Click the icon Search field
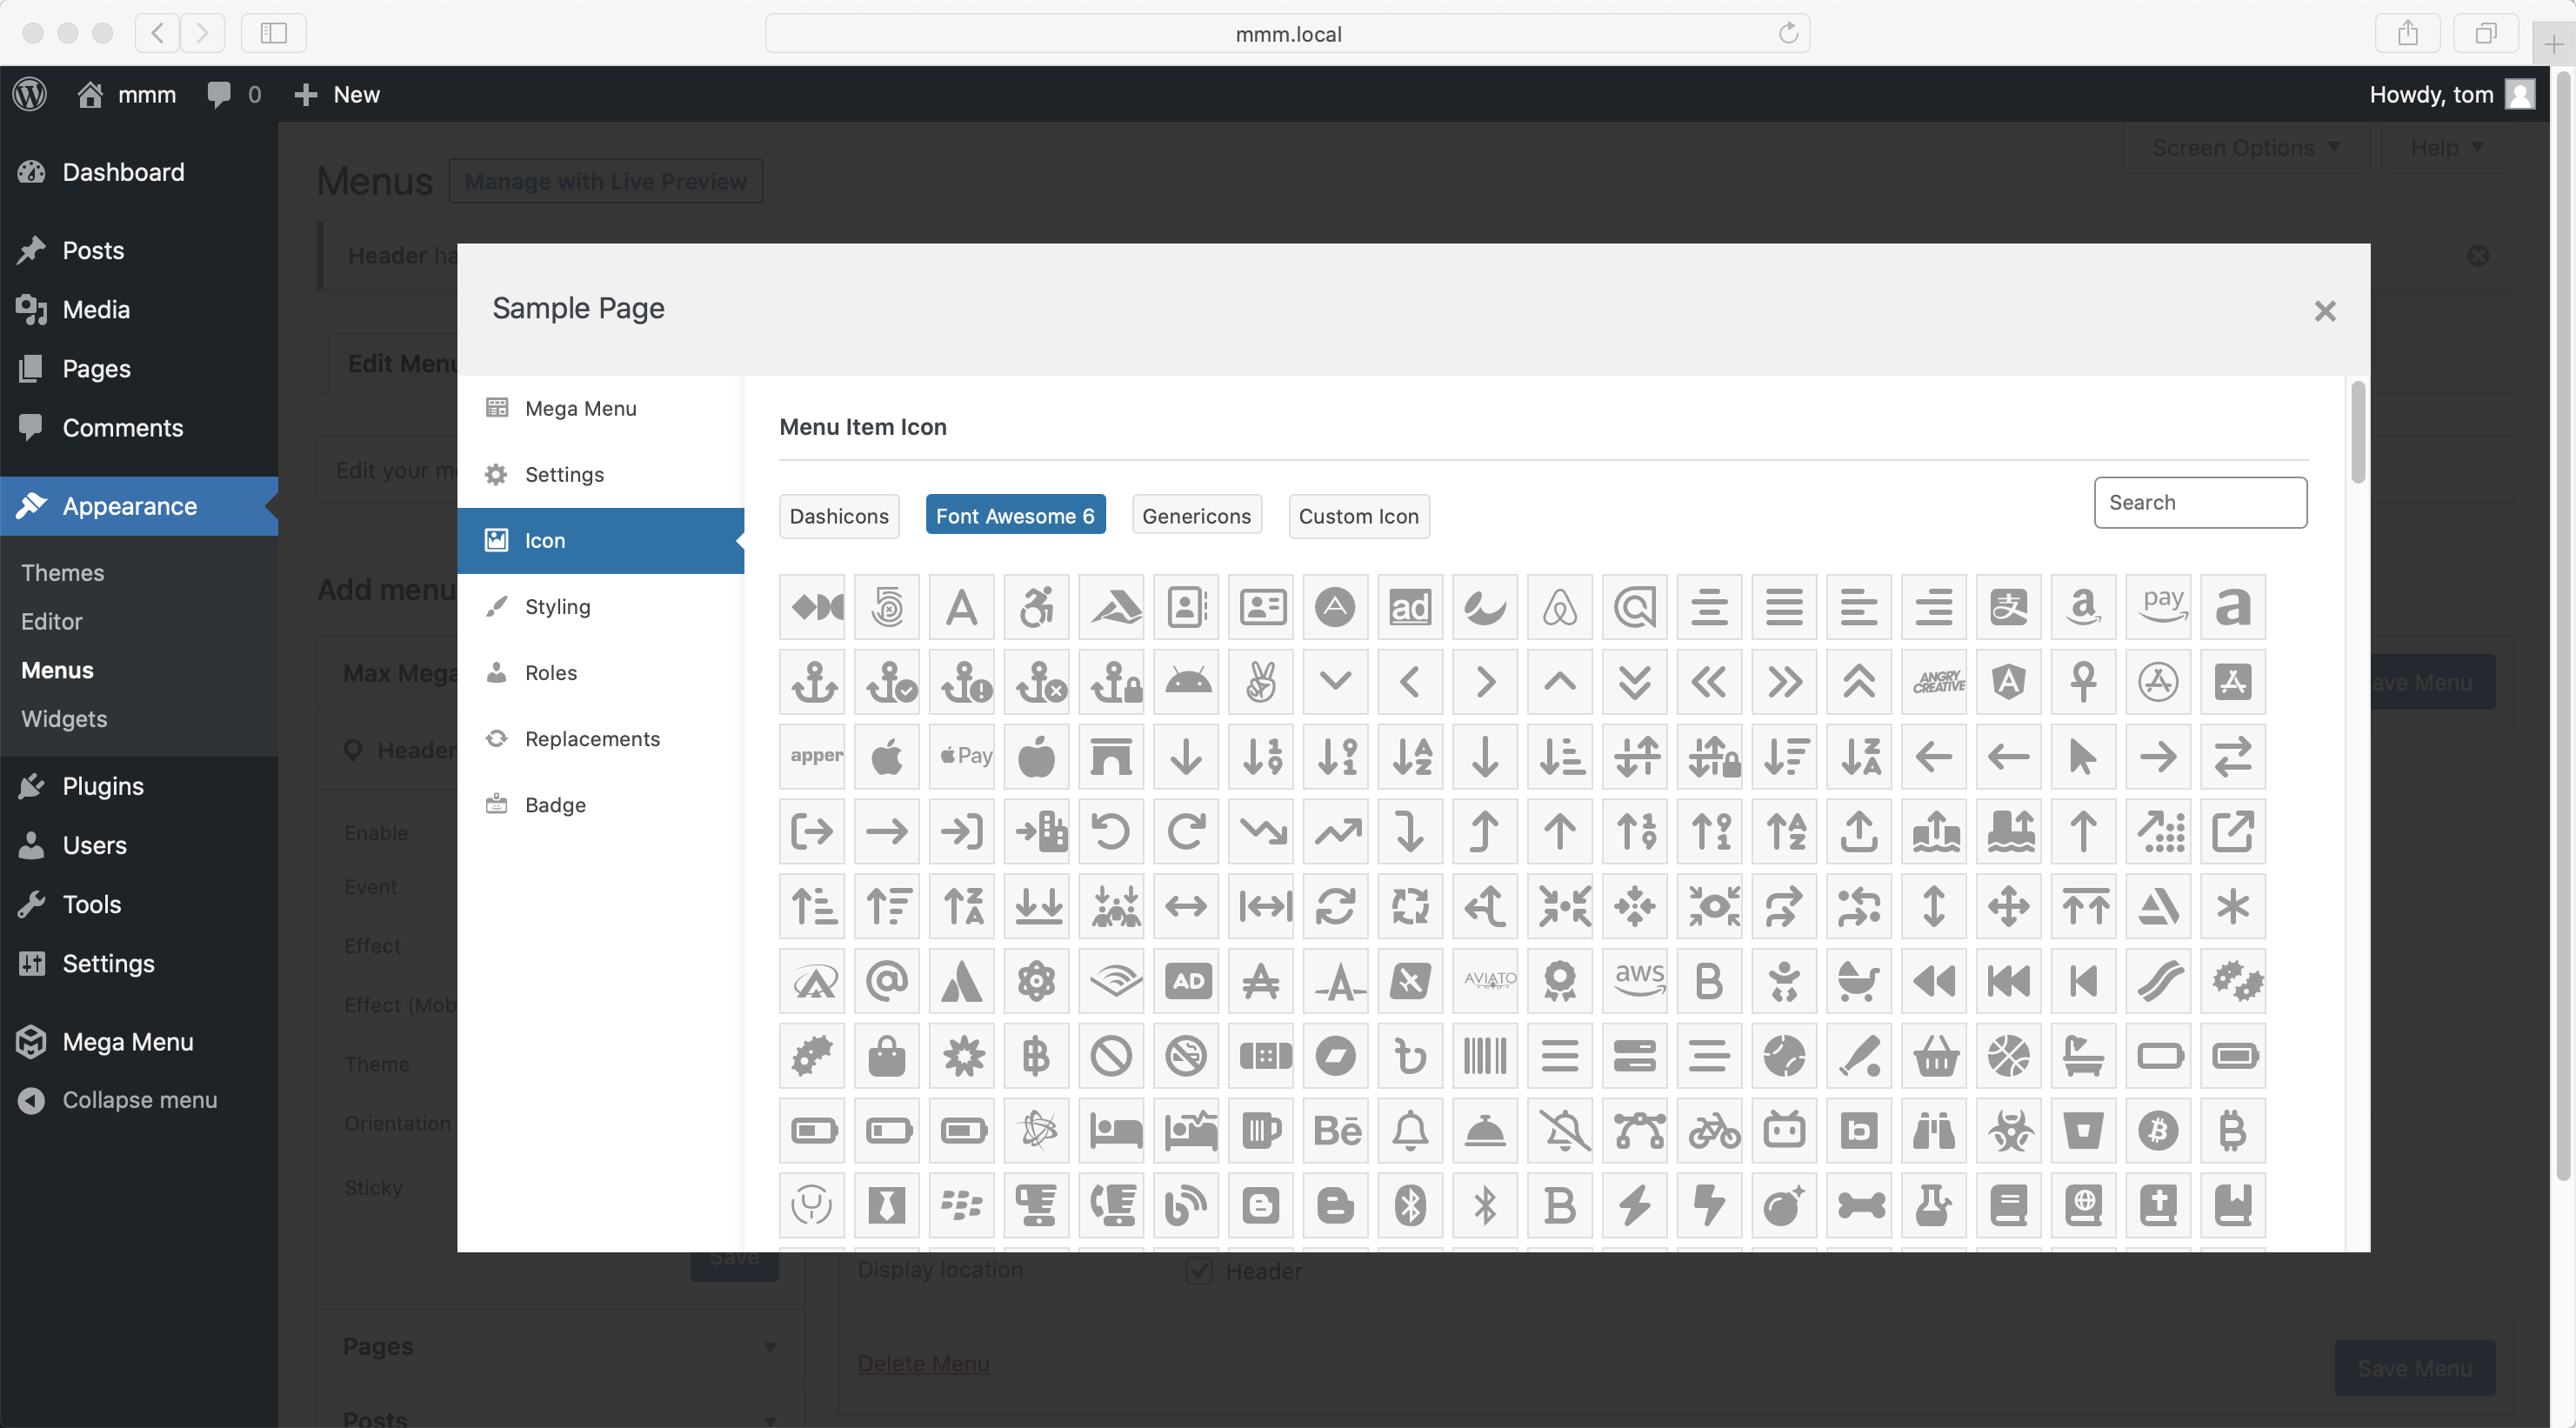This screenshot has width=2576, height=1428. (x=2200, y=502)
